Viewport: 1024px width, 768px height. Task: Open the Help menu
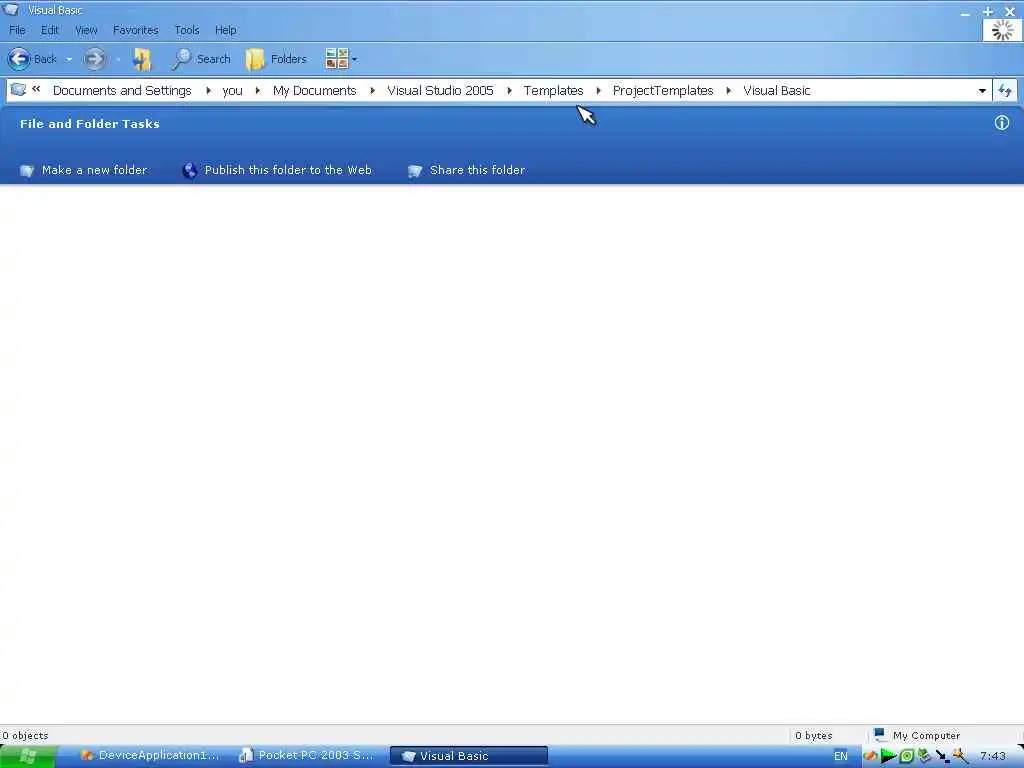225,30
